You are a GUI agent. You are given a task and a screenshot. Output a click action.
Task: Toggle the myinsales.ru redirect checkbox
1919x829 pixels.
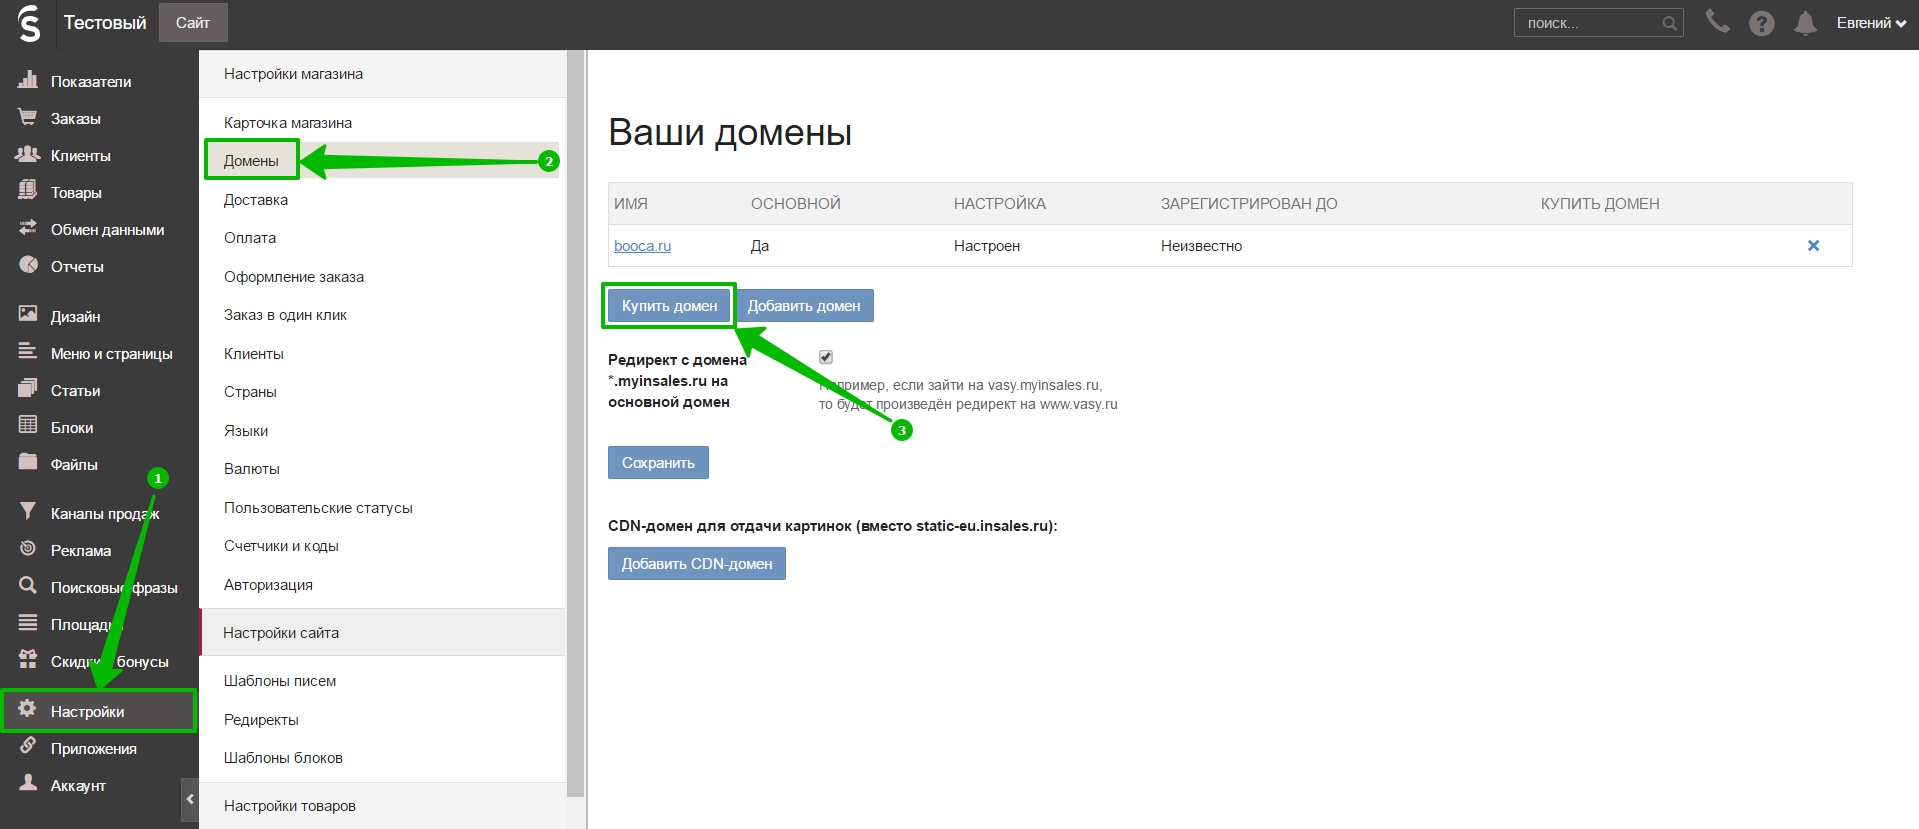826,357
